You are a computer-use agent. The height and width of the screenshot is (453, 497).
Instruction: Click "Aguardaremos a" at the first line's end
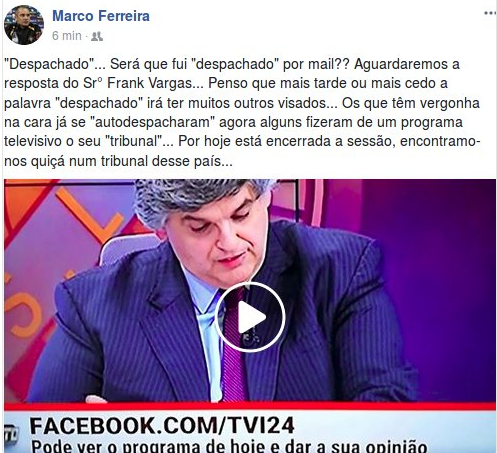(x=407, y=64)
